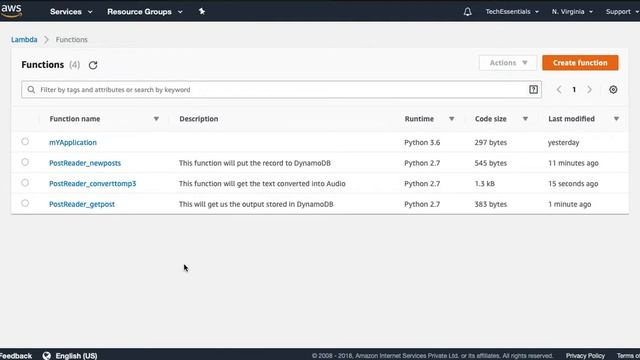Open the Feedback link
The height and width of the screenshot is (360, 640).
pyautogui.click(x=16, y=356)
